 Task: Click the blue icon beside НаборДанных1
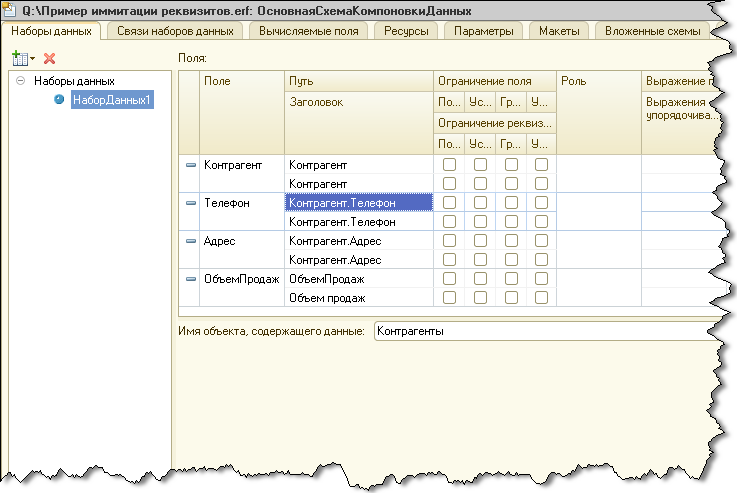pos(59,100)
